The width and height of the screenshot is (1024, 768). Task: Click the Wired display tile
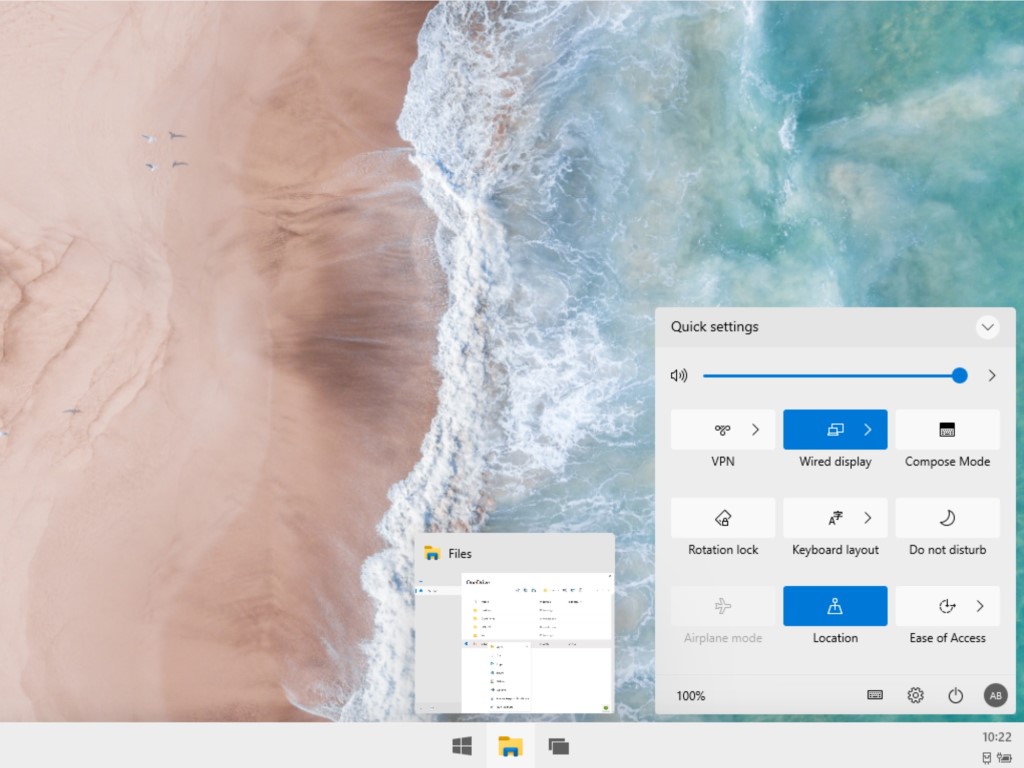[822, 430]
